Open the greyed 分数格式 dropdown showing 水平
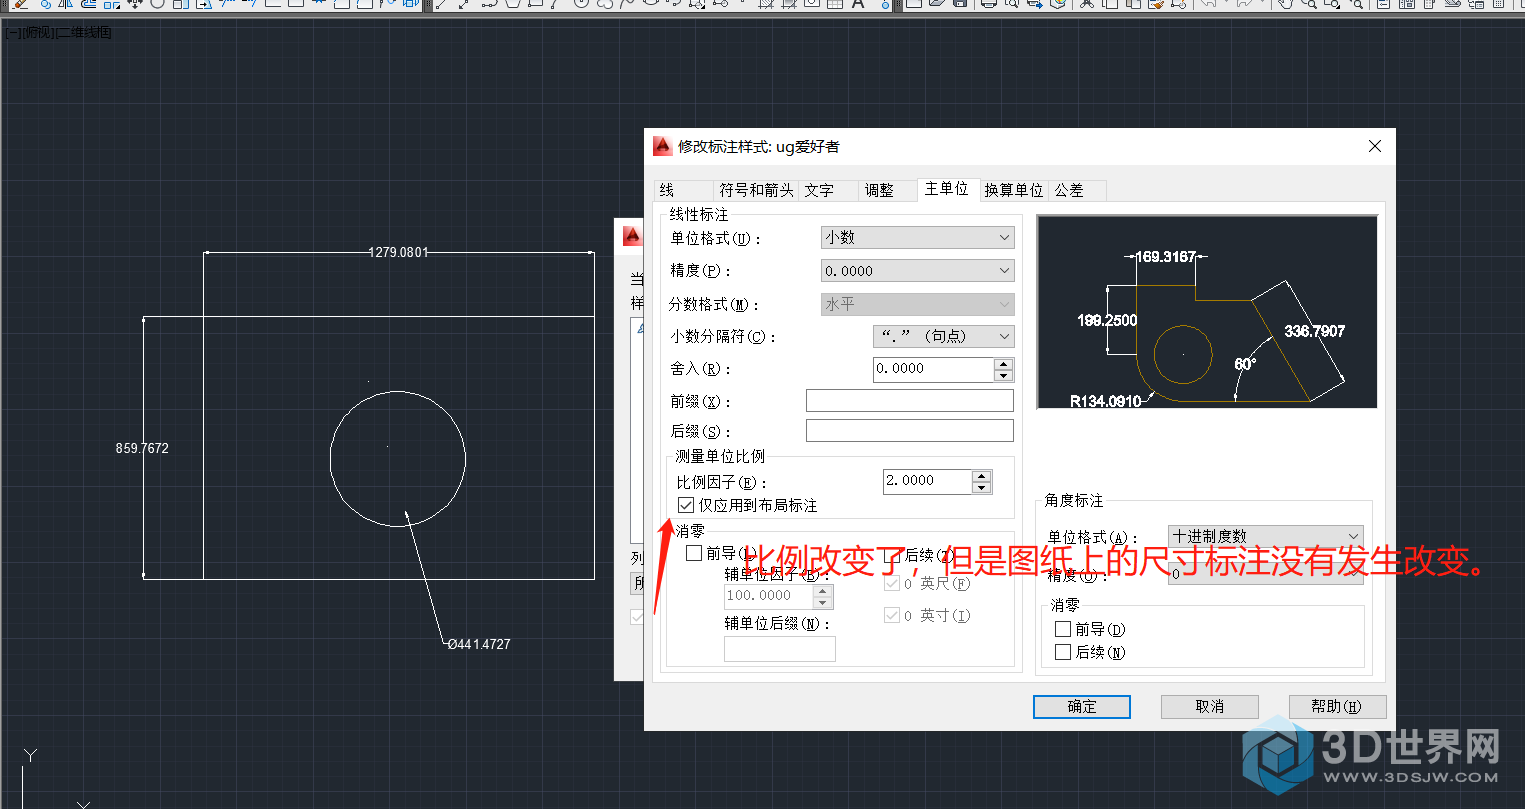Image resolution: width=1525 pixels, height=809 pixels. tap(917, 304)
